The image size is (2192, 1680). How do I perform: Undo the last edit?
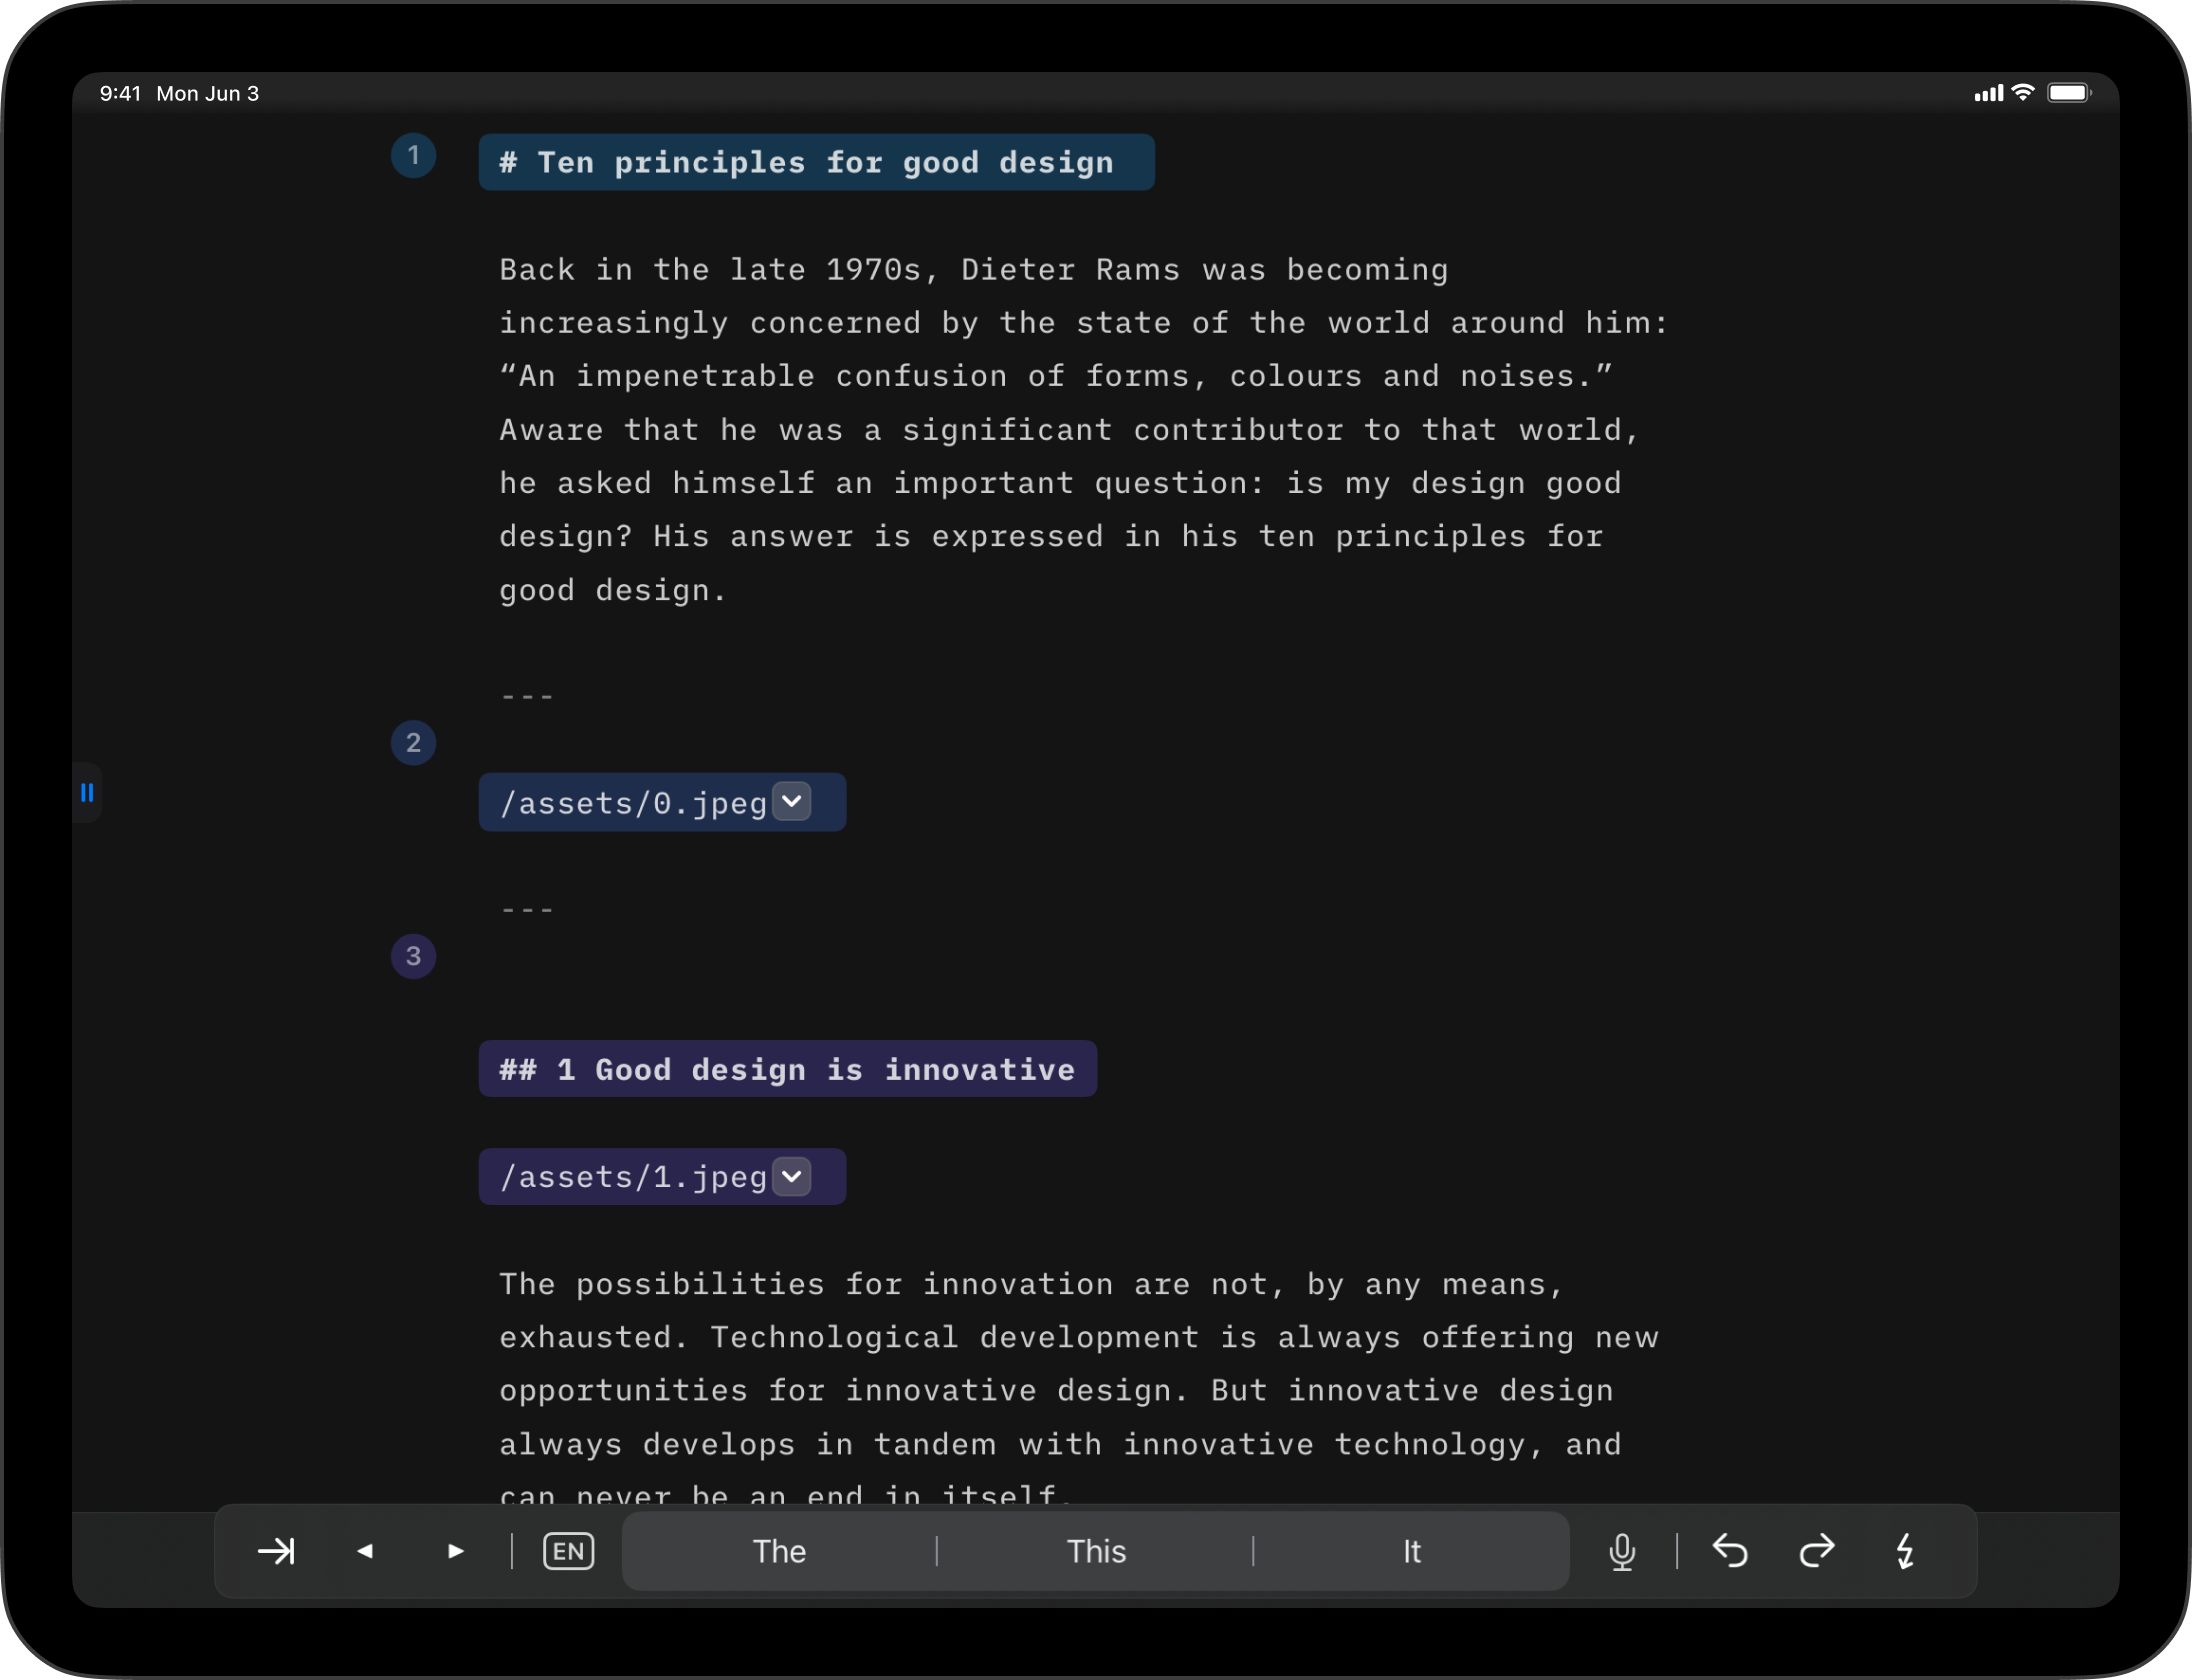pyautogui.click(x=1730, y=1551)
